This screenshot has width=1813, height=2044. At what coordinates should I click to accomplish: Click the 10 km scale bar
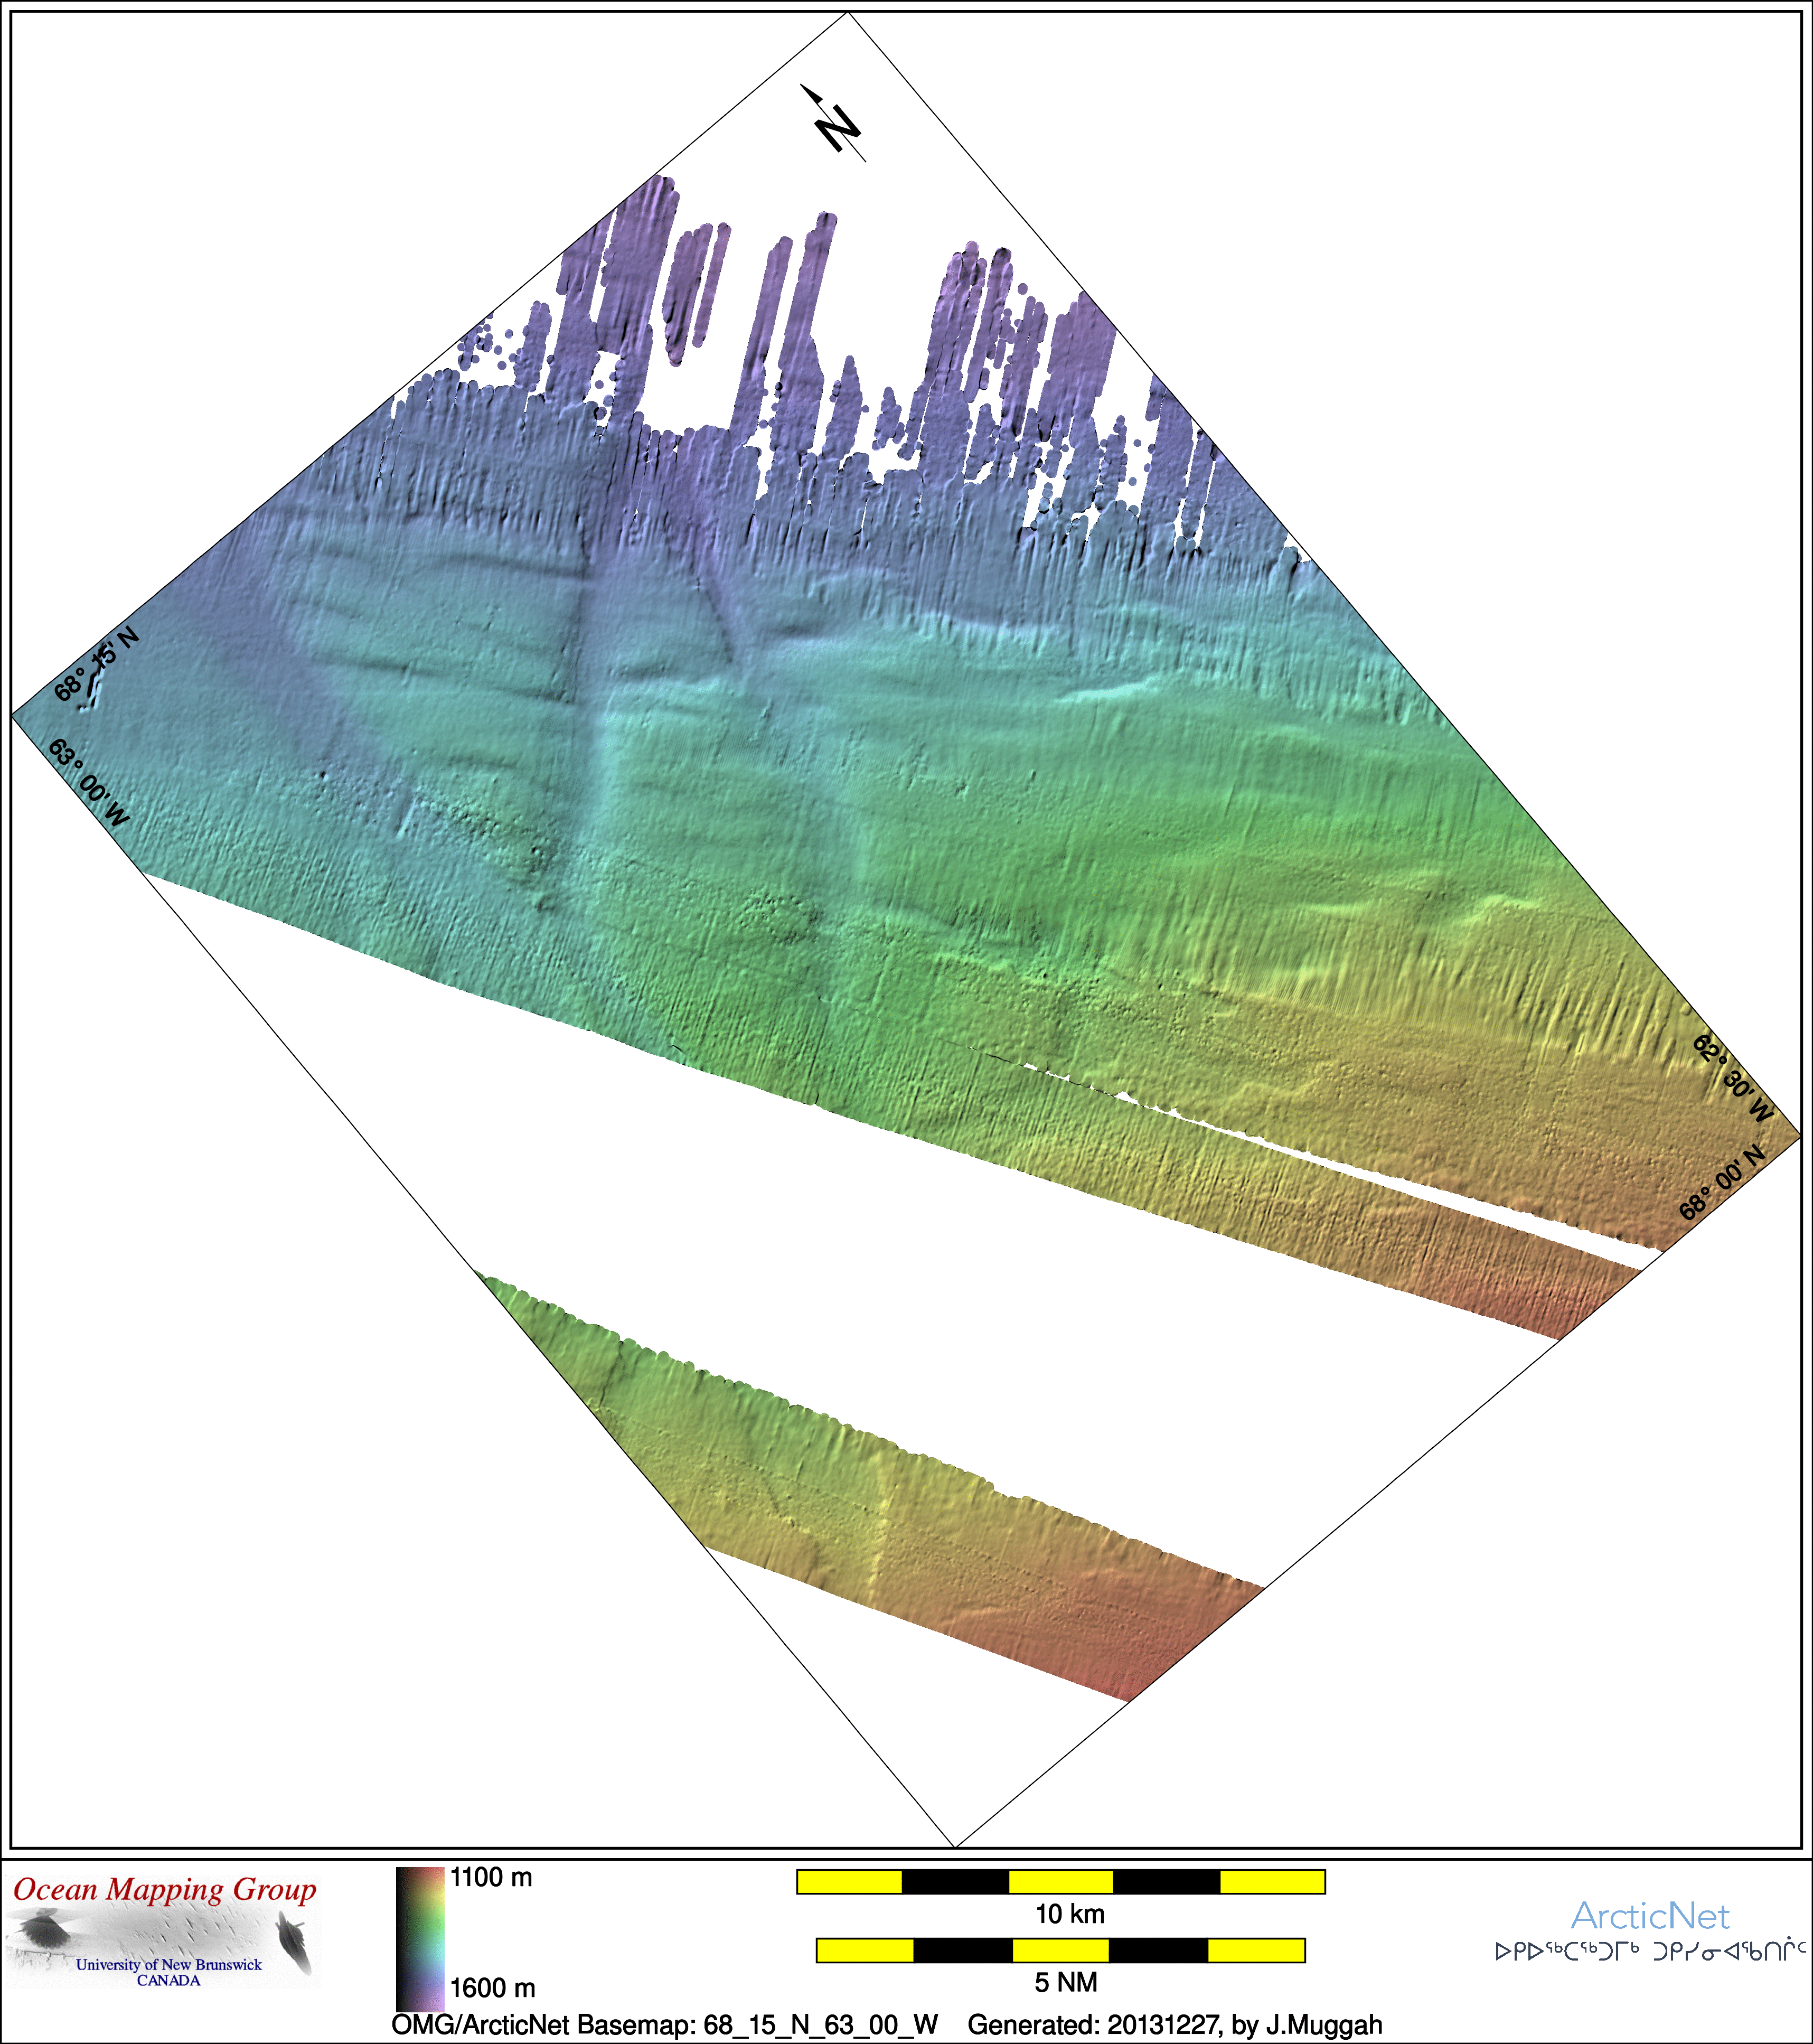click(x=1060, y=1882)
